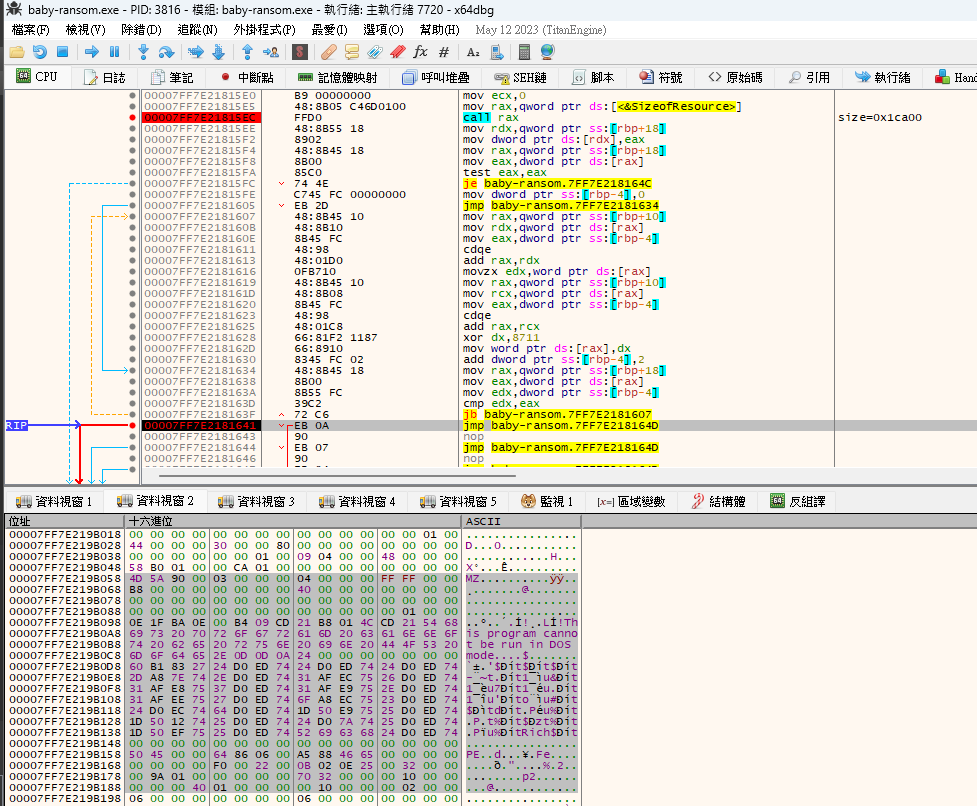Step over using the curved-arrow icon
Viewport: 977px width, 806px height.
(166, 52)
